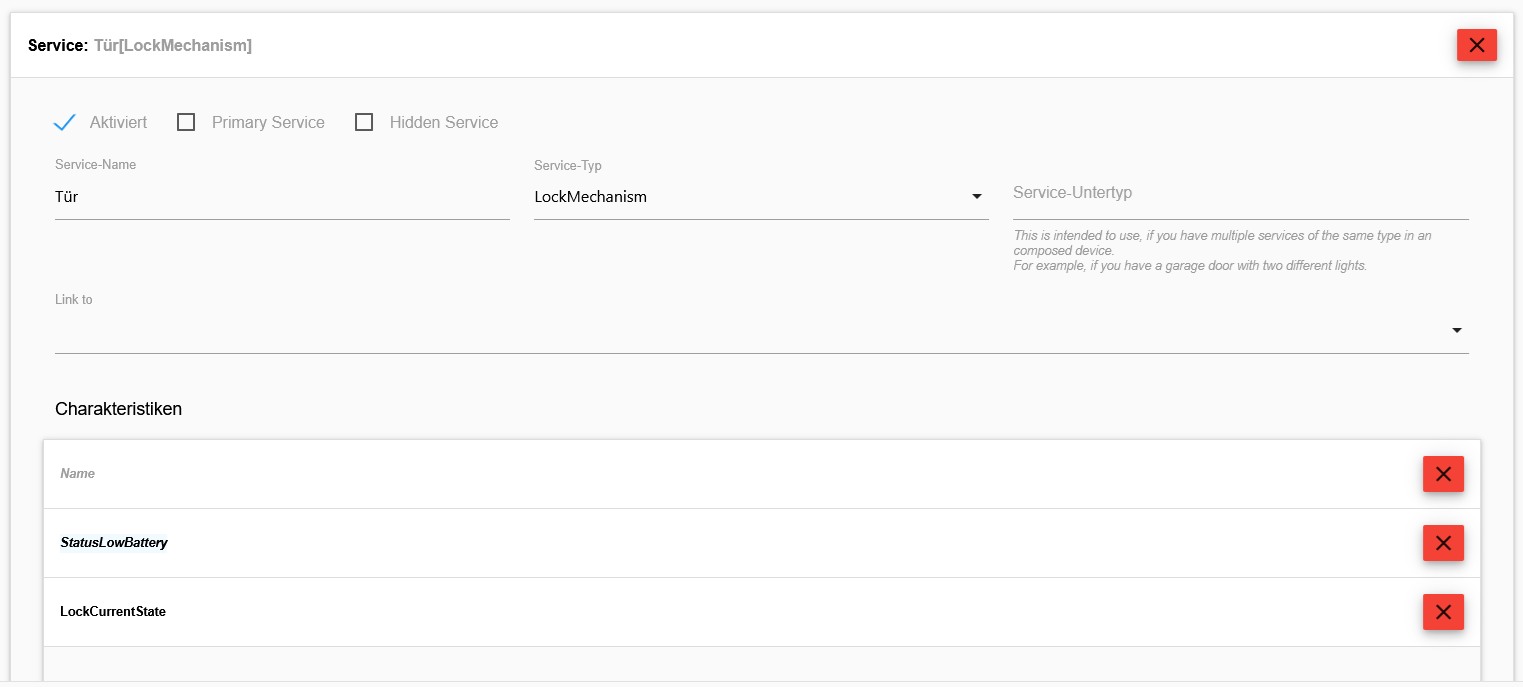Viewport: 1523px width, 687px height.
Task: Delete the LockCurrentState characteristic
Action: point(1443,612)
